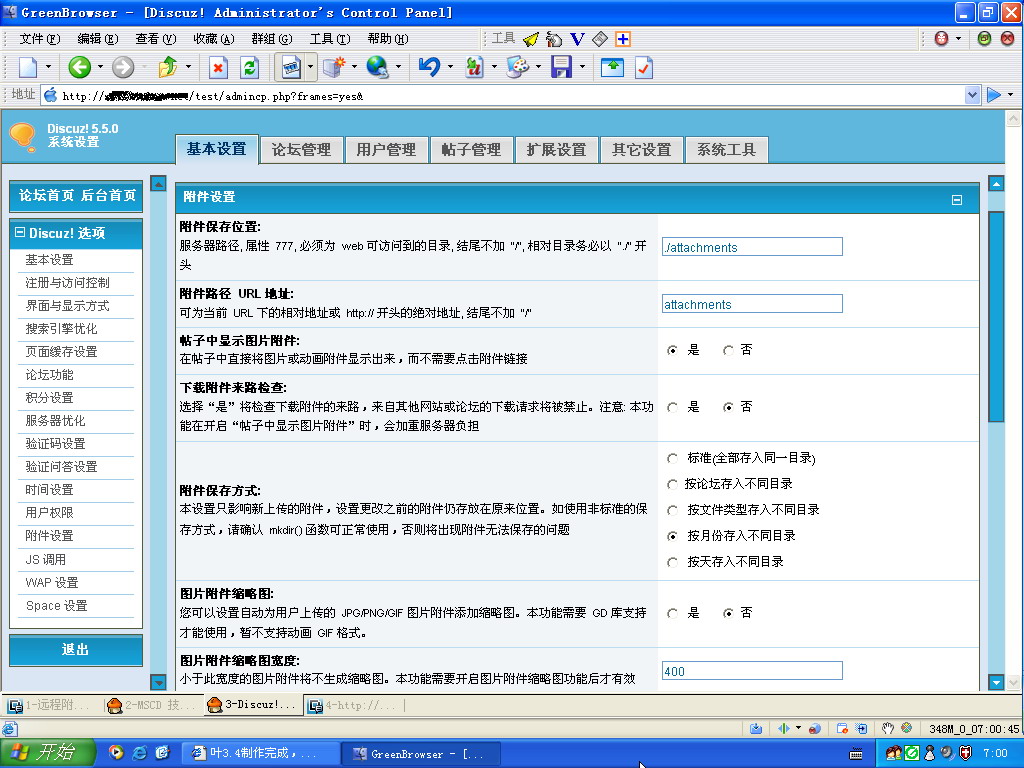The height and width of the screenshot is (768, 1024).
Task: Click the hand icon in status bar
Action: 888,728
